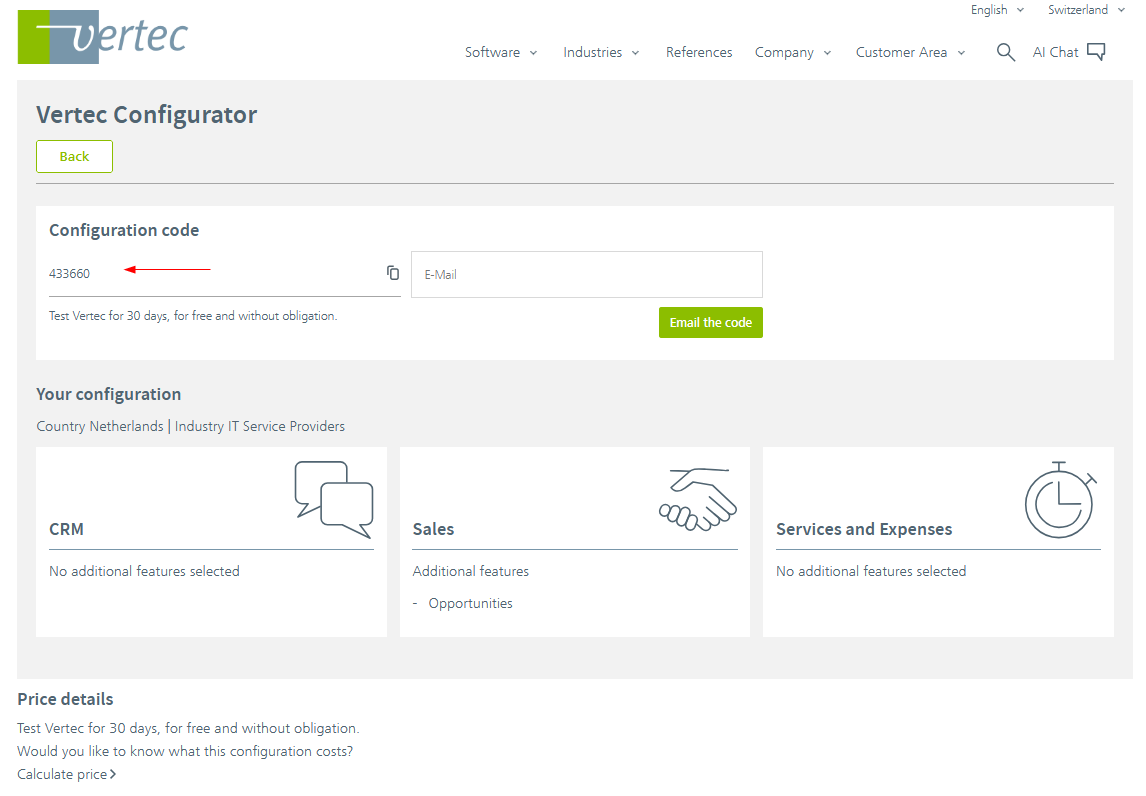Click the CRM chat bubbles icon
Screen dimensions: 1146x796
pos(334,499)
